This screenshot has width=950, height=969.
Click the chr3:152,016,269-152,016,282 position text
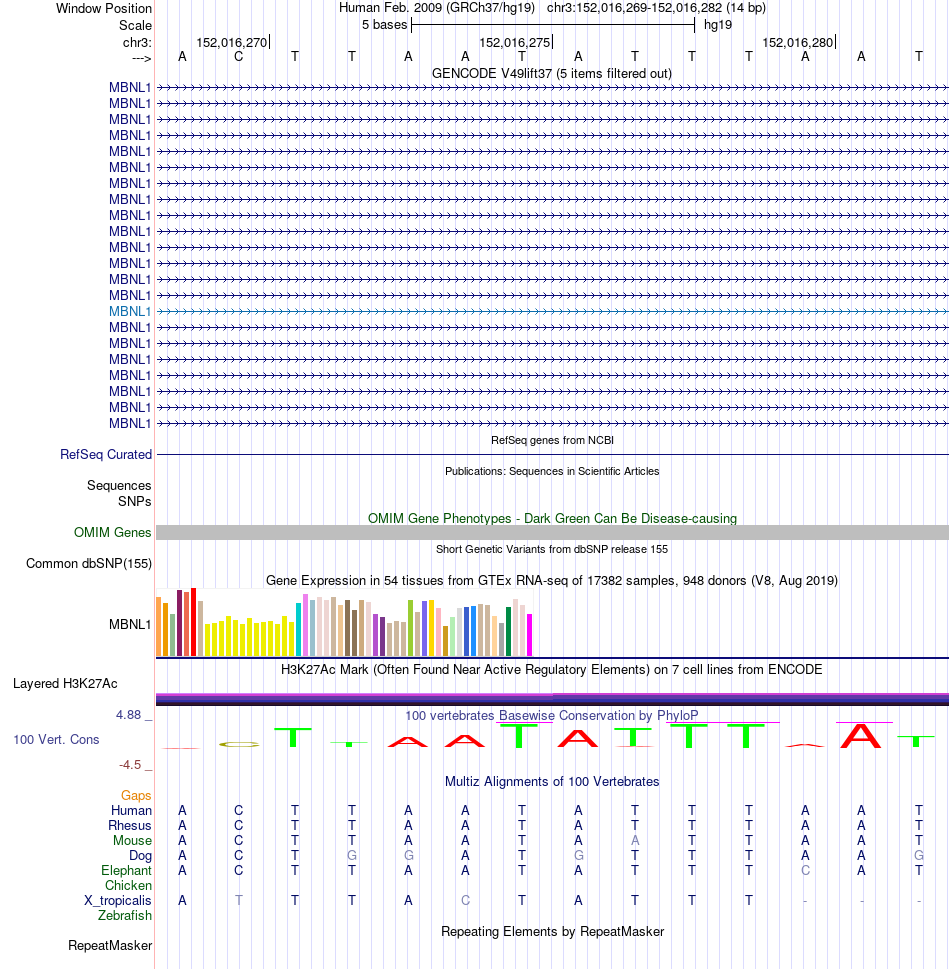point(656,8)
